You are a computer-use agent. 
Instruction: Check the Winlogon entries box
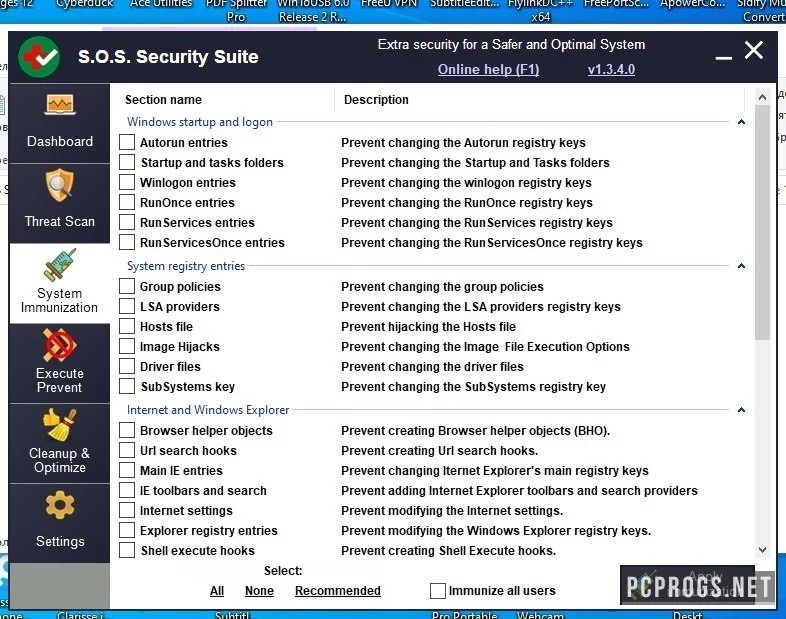pos(127,182)
